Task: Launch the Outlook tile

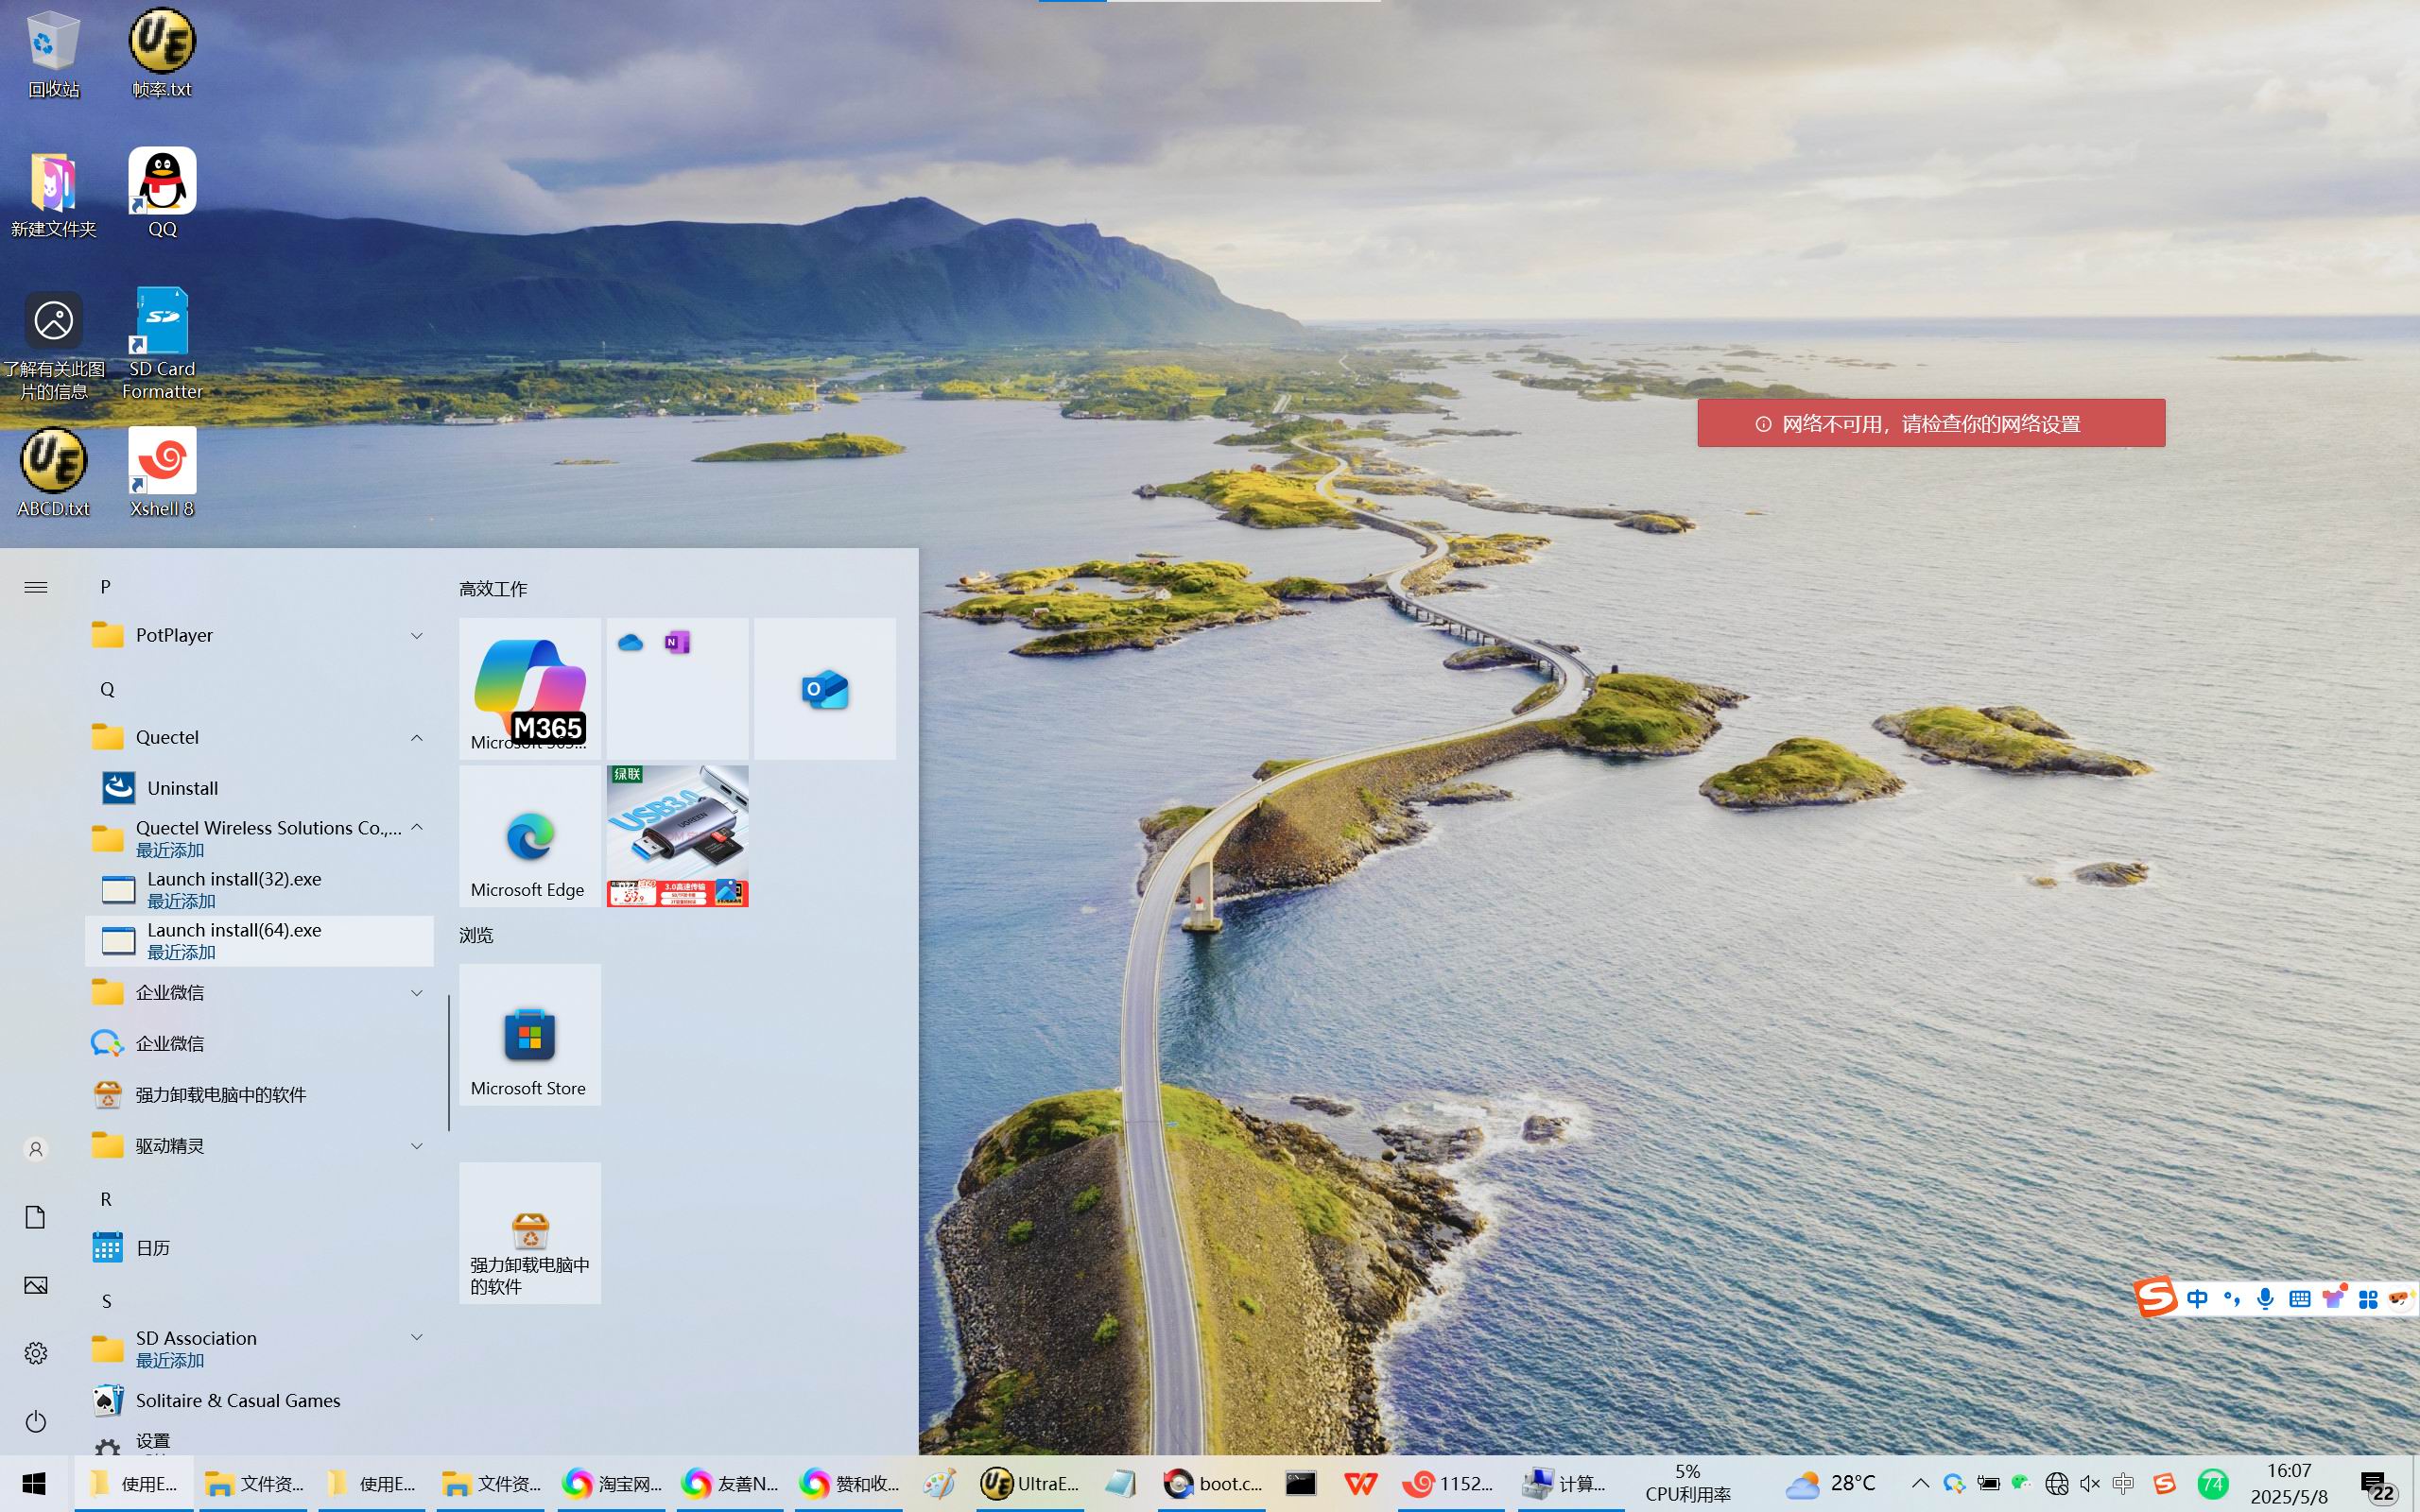Action: (824, 689)
